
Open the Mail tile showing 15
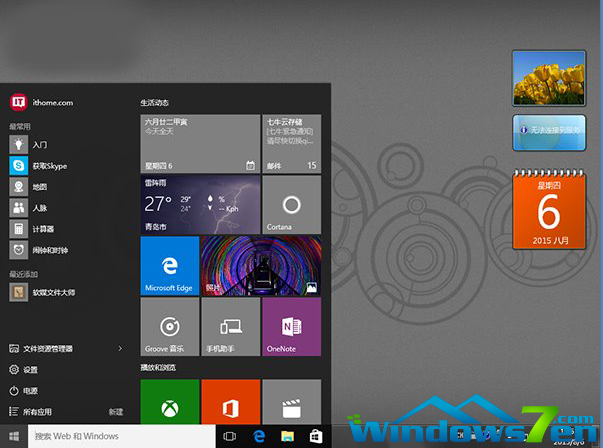tap(292, 144)
